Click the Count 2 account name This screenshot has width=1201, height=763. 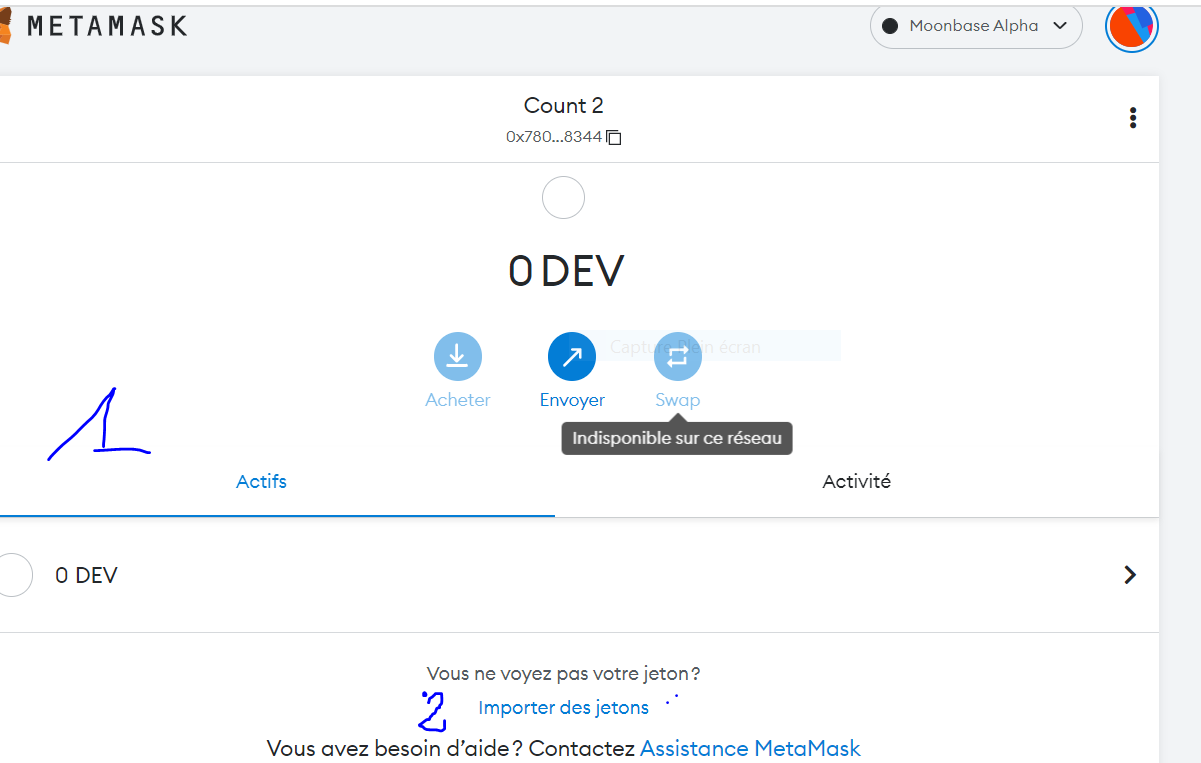tap(563, 106)
